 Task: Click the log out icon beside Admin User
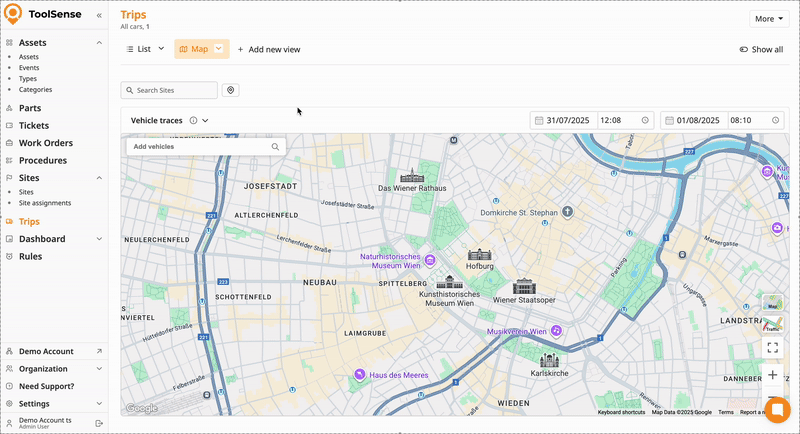[x=98, y=424]
